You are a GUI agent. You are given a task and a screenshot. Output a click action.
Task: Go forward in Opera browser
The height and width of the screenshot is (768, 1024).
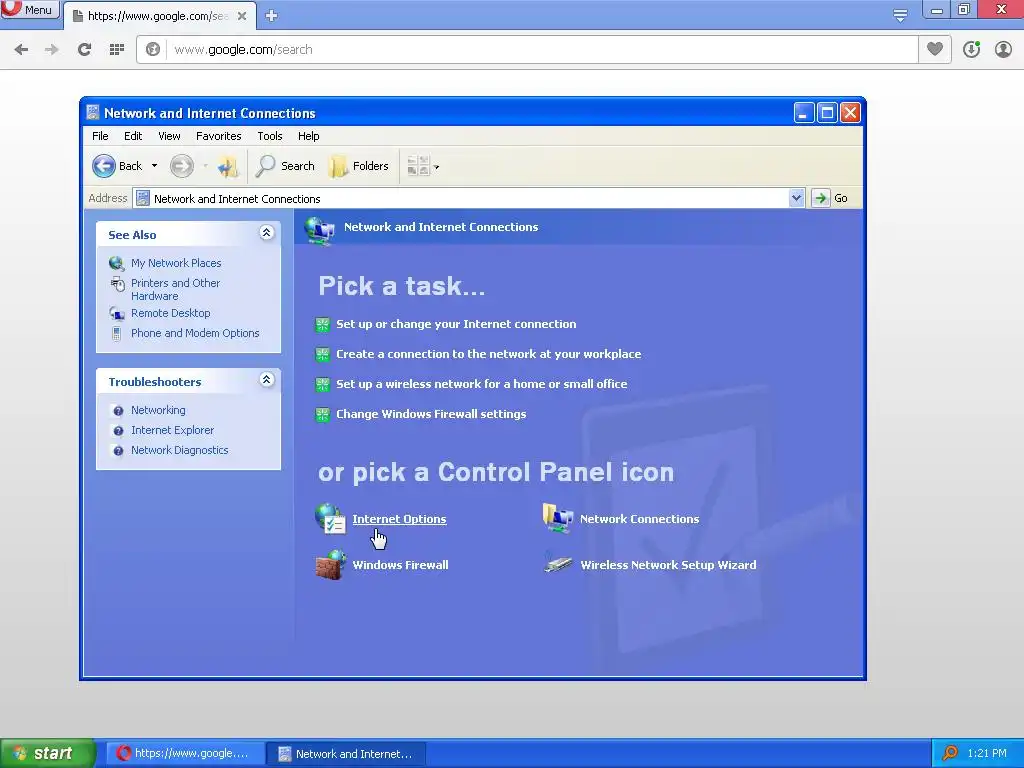pyautogui.click(x=52, y=49)
